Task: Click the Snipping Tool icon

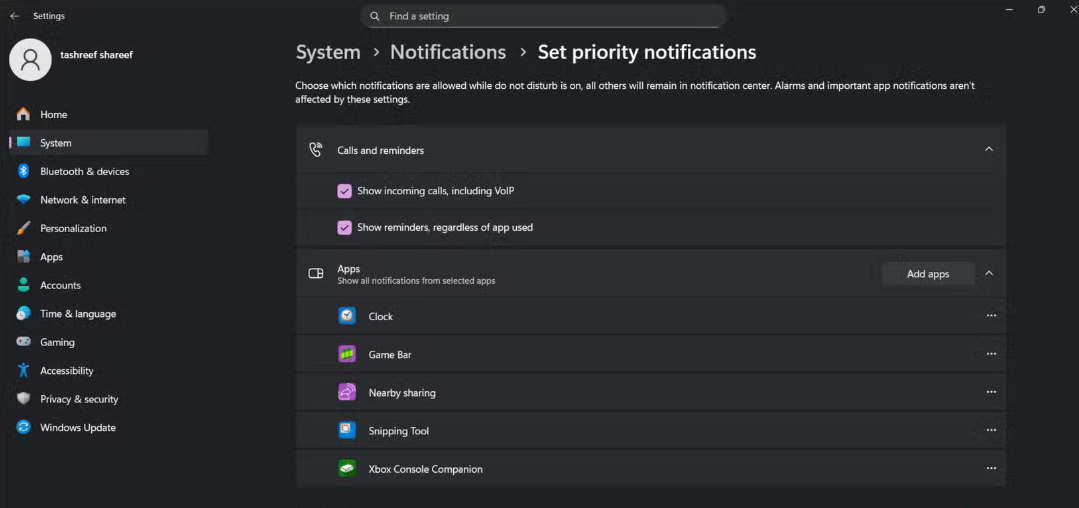Action: click(347, 431)
